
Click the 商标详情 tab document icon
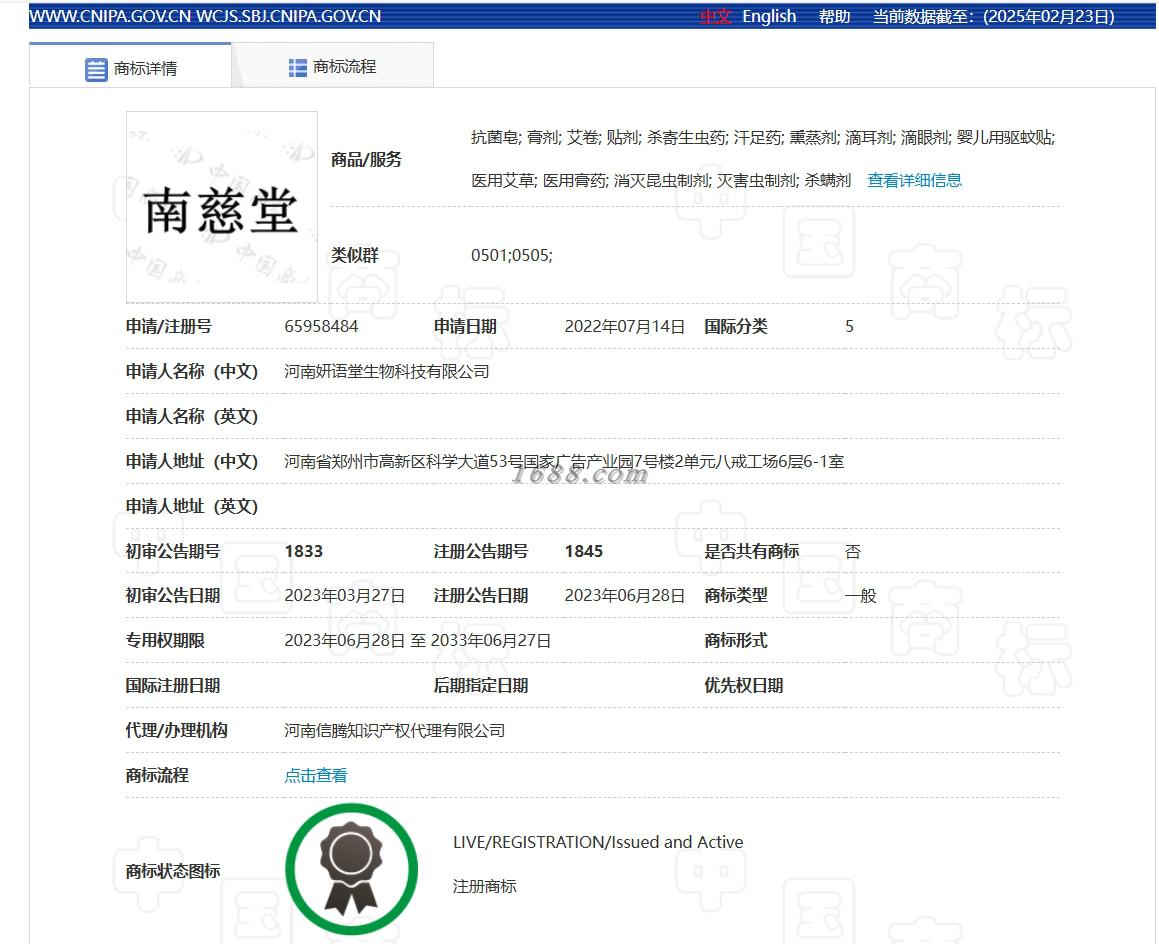click(96, 69)
